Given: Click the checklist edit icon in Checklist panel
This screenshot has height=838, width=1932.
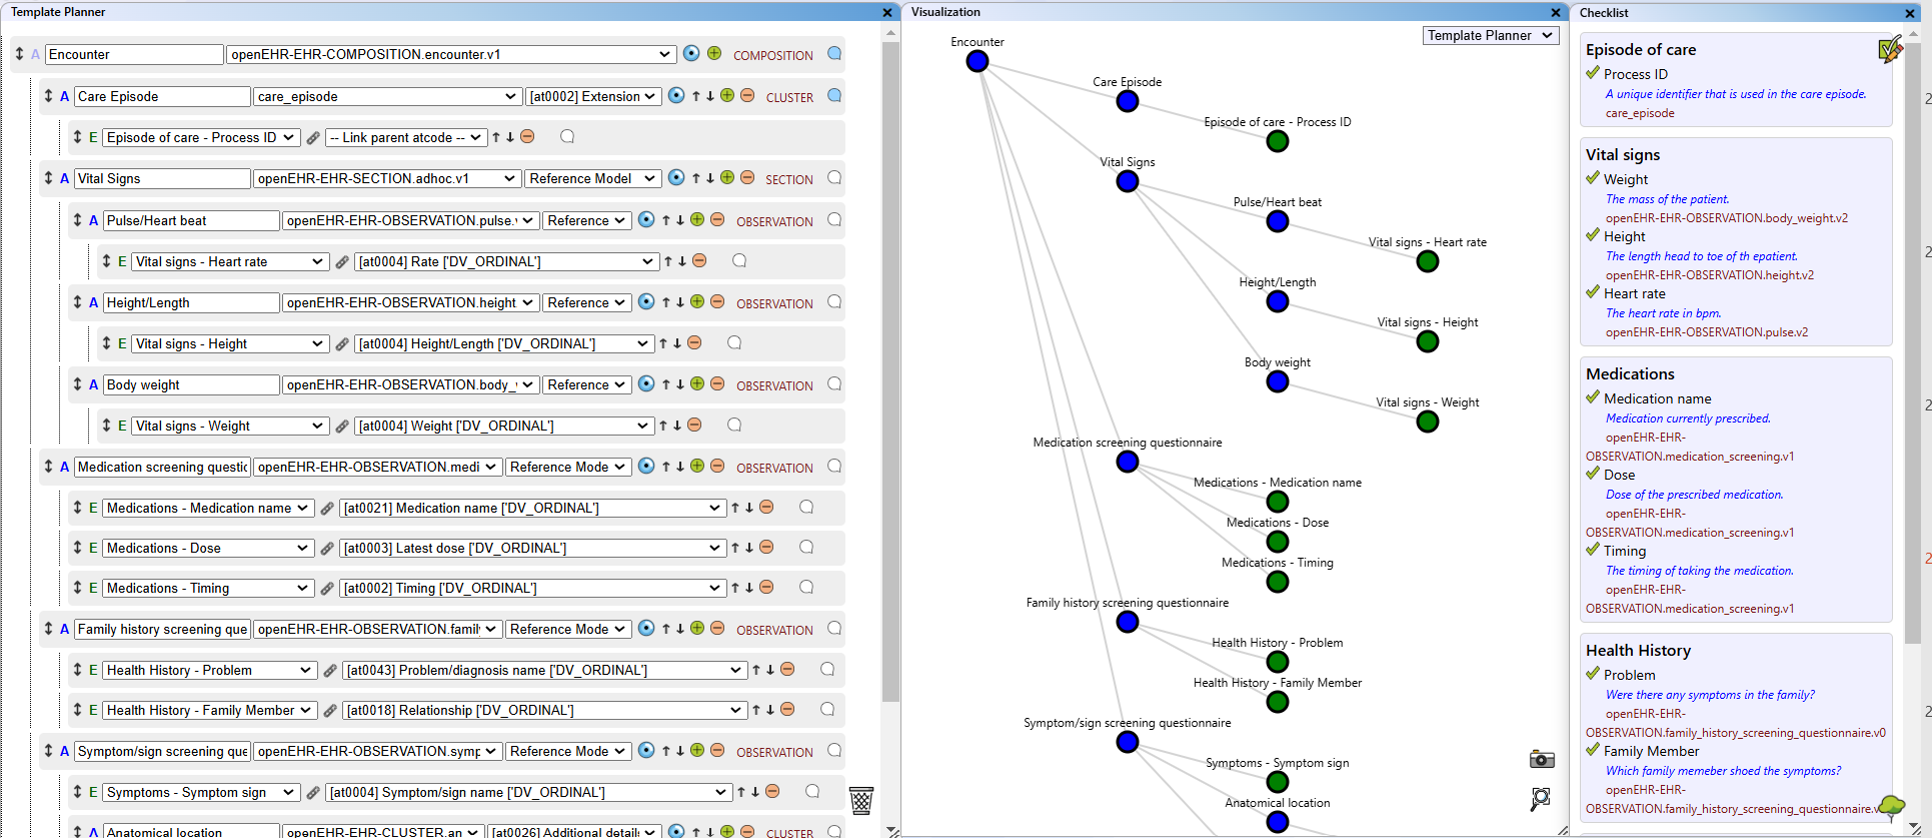Looking at the screenshot, I should pyautogui.click(x=1890, y=49).
